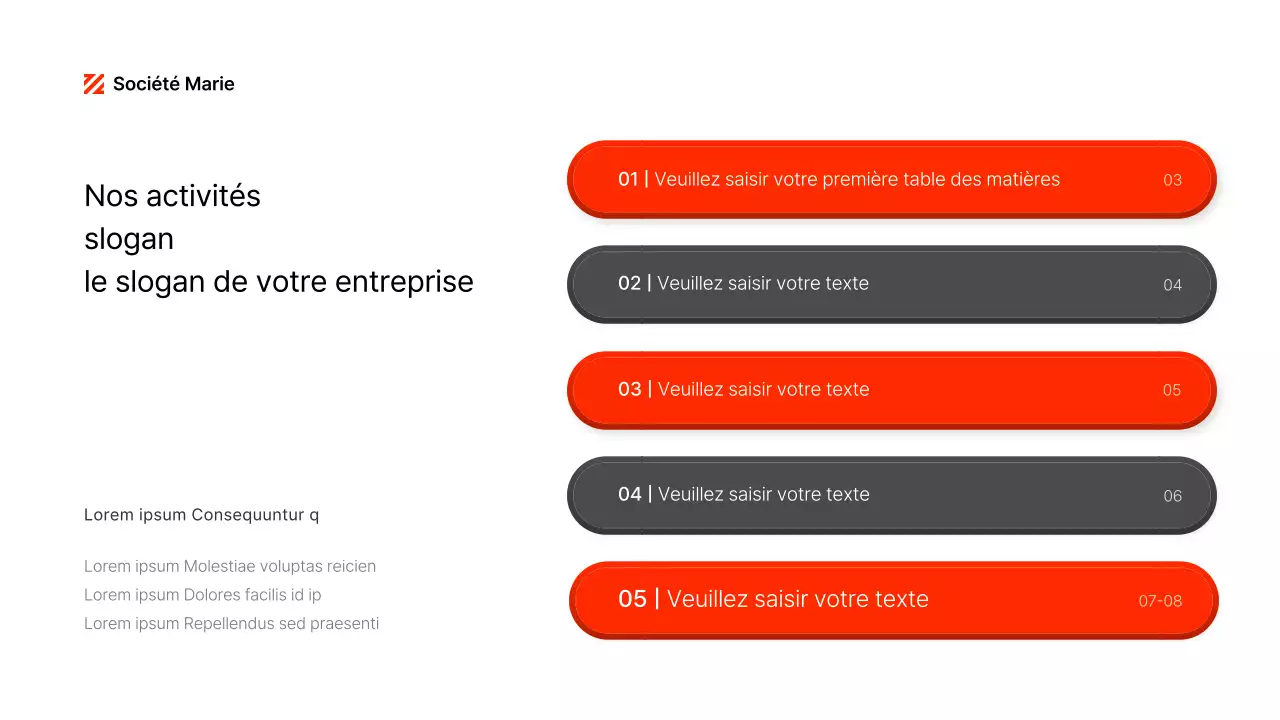The height and width of the screenshot is (720, 1280).
Task: Click page number 03 in the first bar
Action: point(1172,180)
